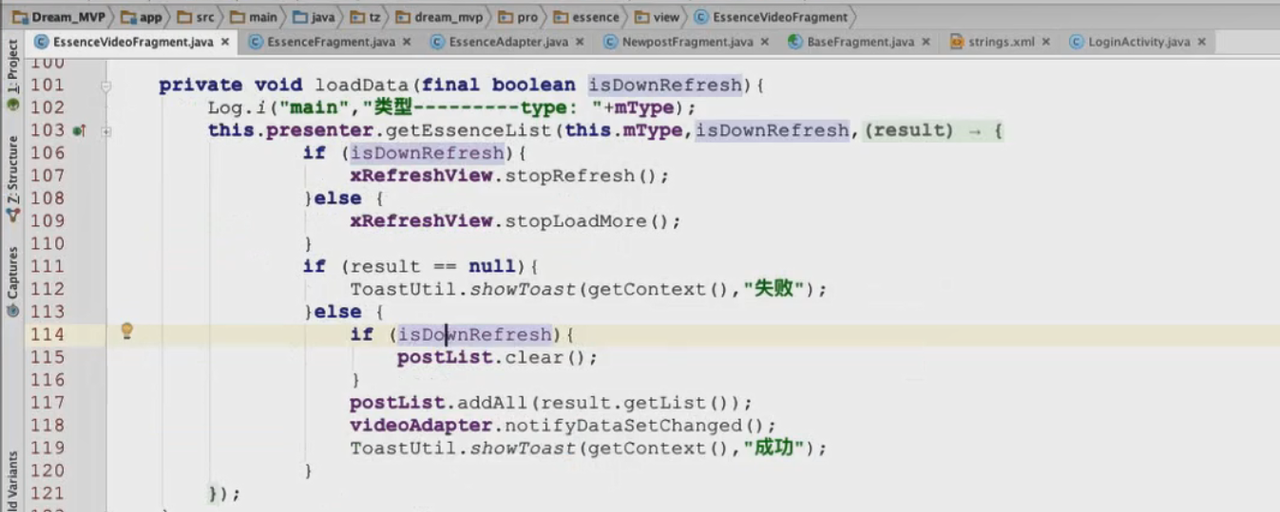The image size is (1280, 512).
Task: Click the dream_mvp breadcrumb folder
Action: (439, 16)
